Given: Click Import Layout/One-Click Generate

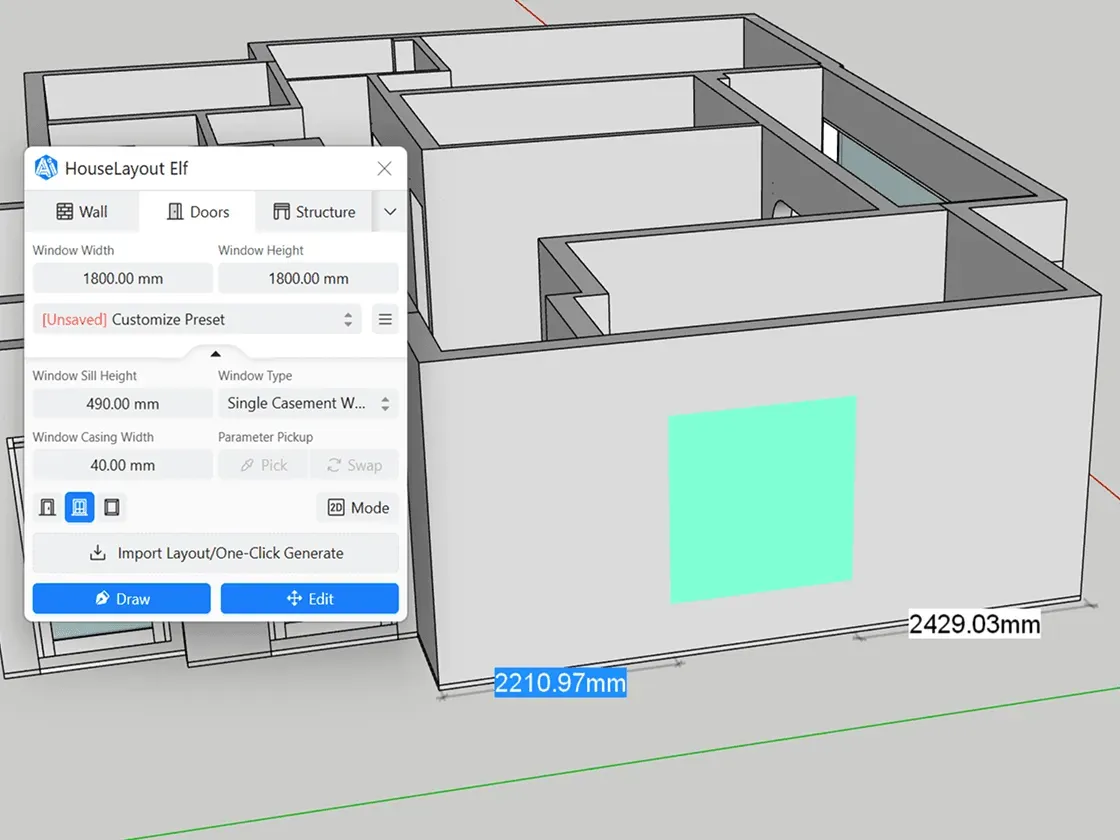Looking at the screenshot, I should pos(215,553).
